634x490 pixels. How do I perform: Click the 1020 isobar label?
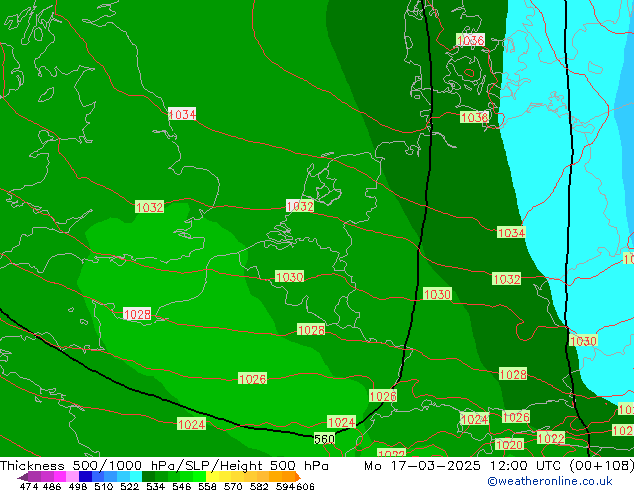point(509,445)
